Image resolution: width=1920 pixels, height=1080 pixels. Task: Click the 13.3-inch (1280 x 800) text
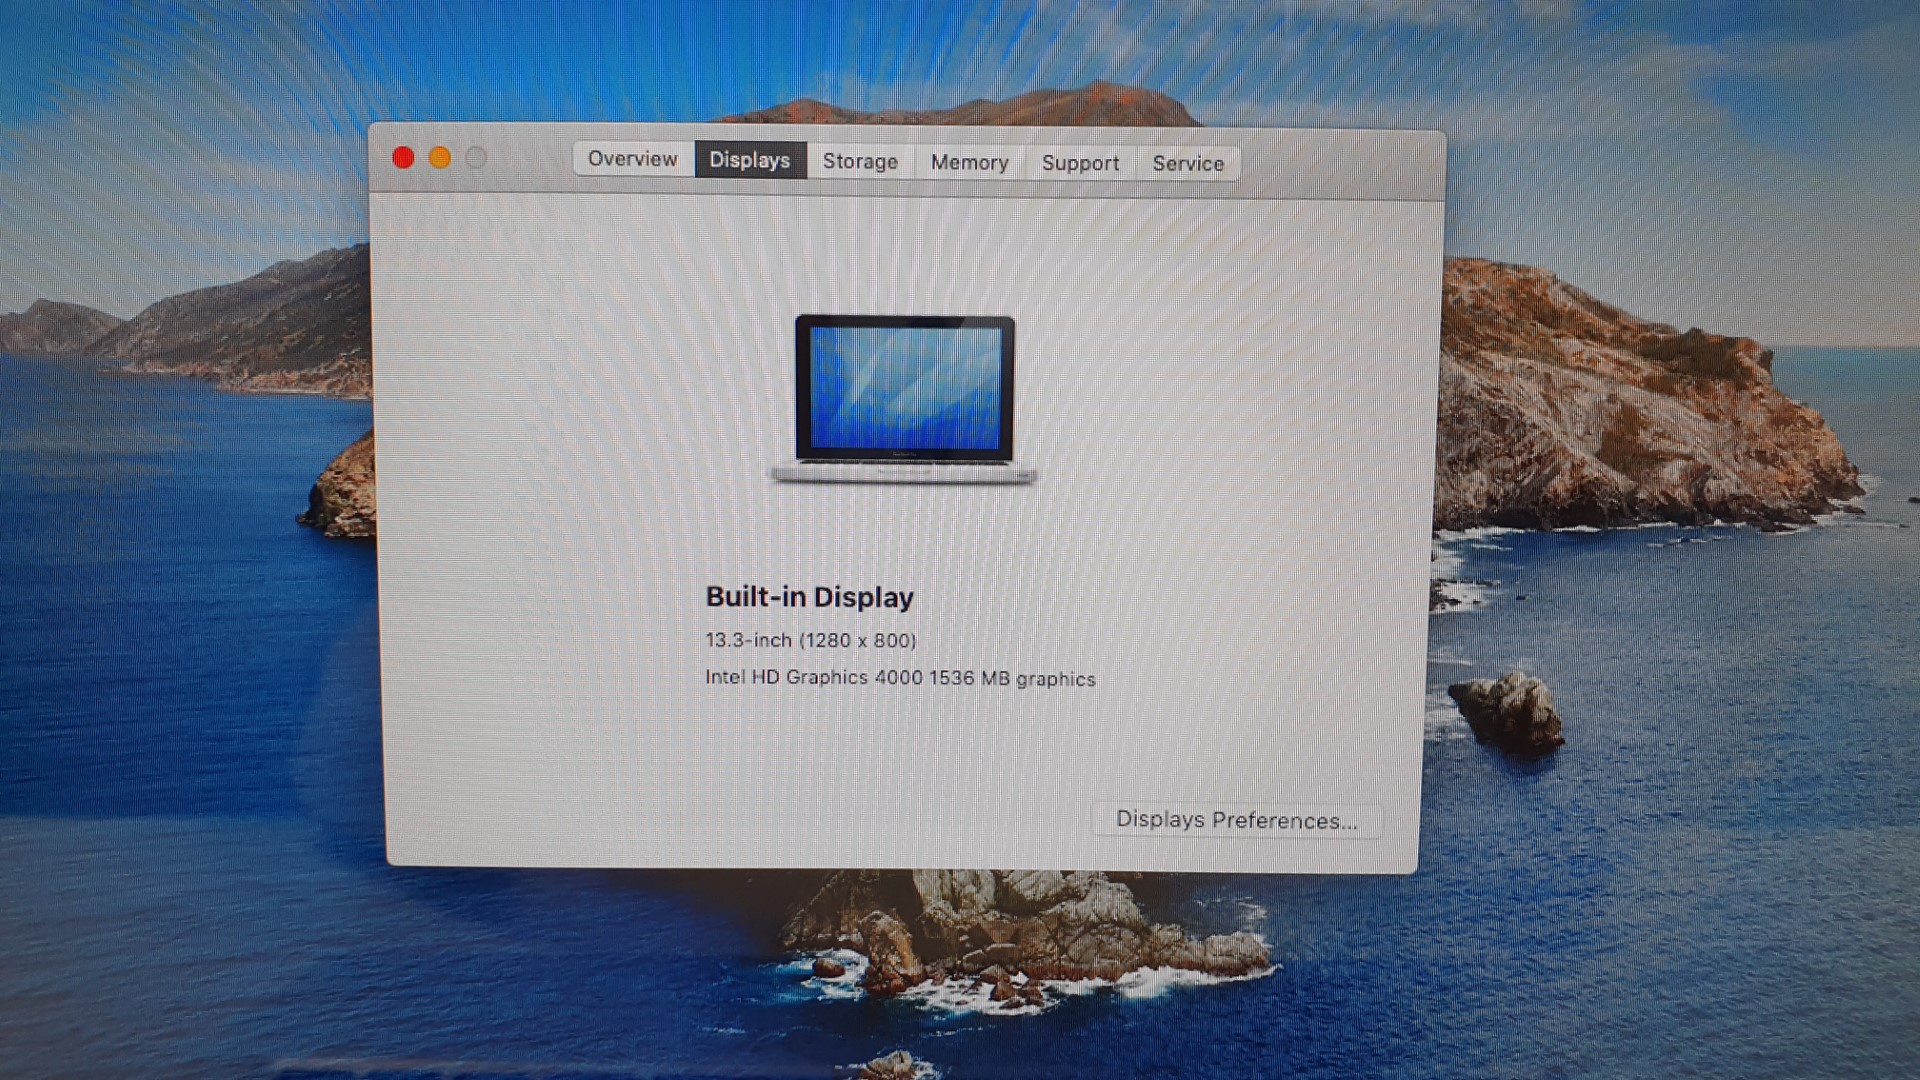coord(811,640)
